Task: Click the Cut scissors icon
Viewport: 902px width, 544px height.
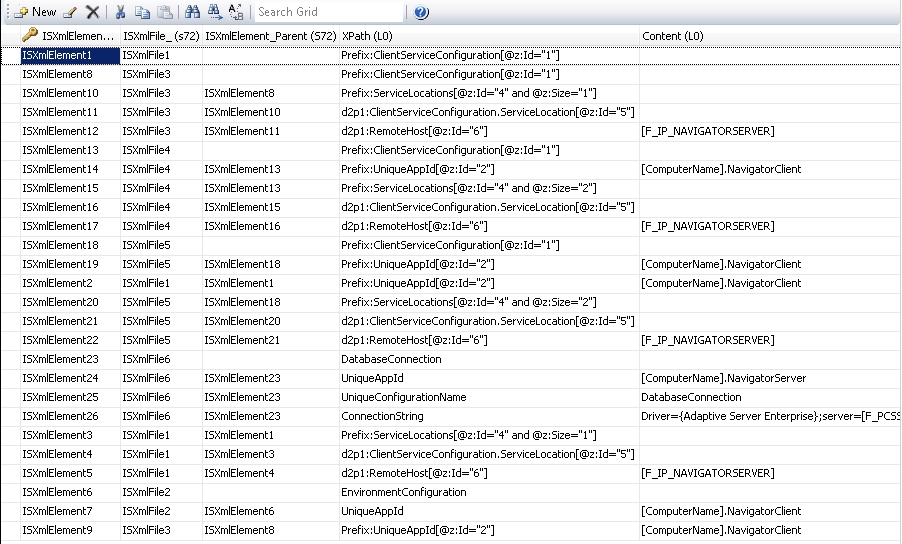Action: coord(121,12)
